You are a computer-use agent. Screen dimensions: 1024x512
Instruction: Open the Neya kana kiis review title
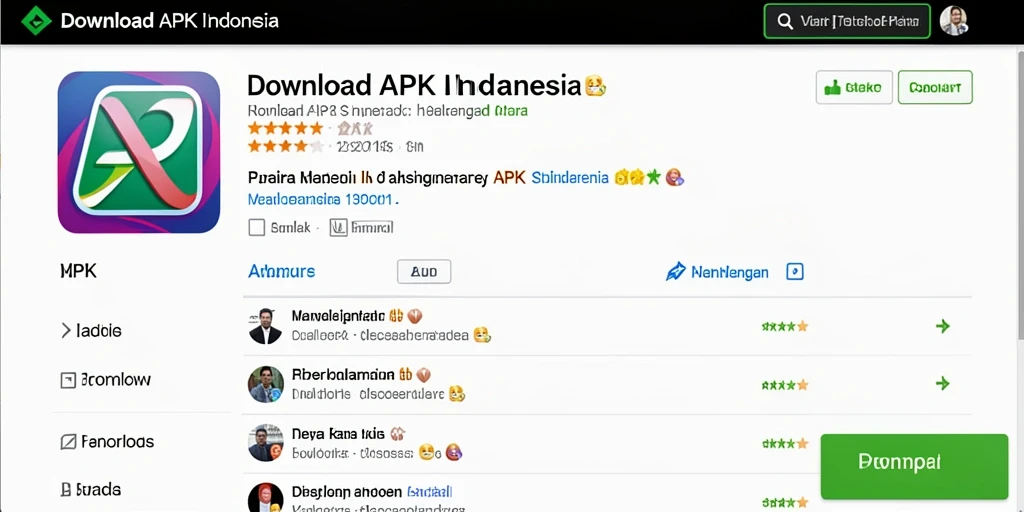point(338,434)
